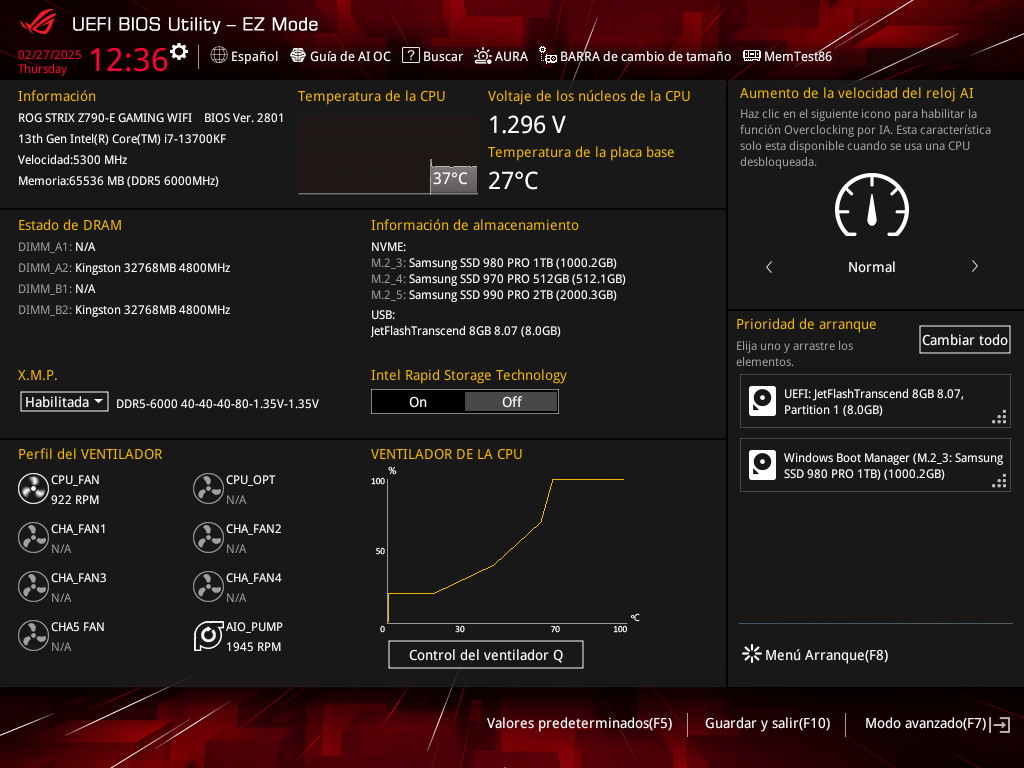Image resolution: width=1024 pixels, height=768 pixels.
Task: Switch to Modo avanzado(F7)
Action: coord(925,723)
